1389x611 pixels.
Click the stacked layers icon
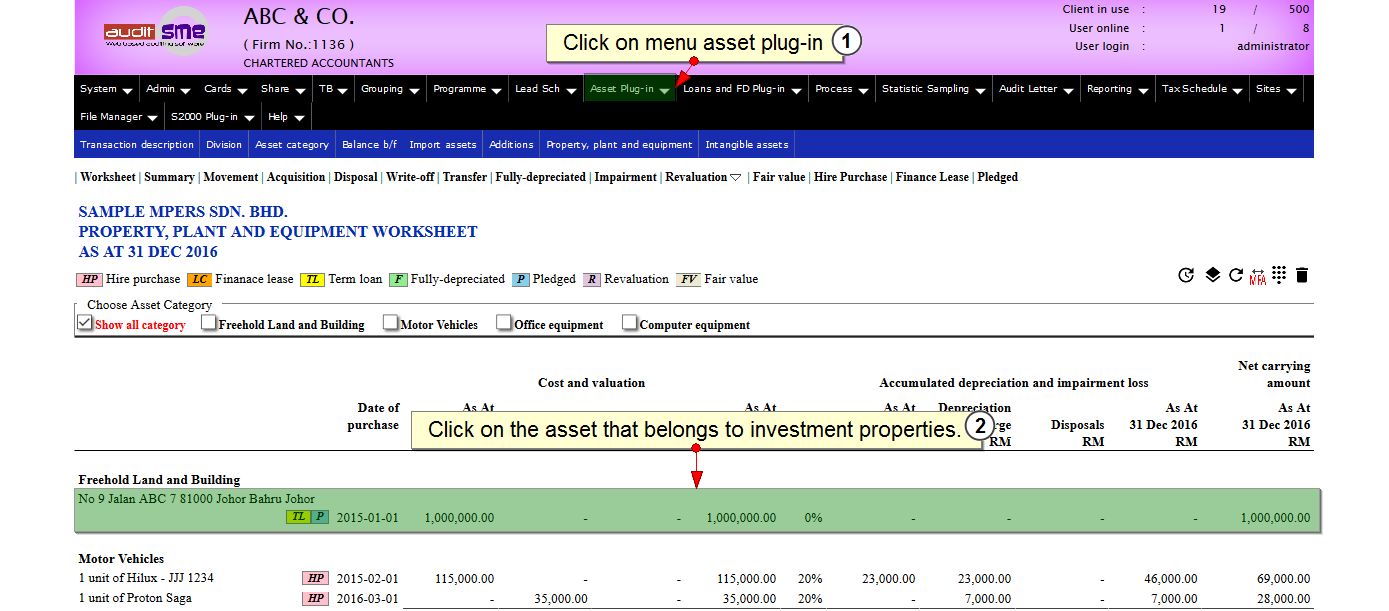tap(1212, 275)
